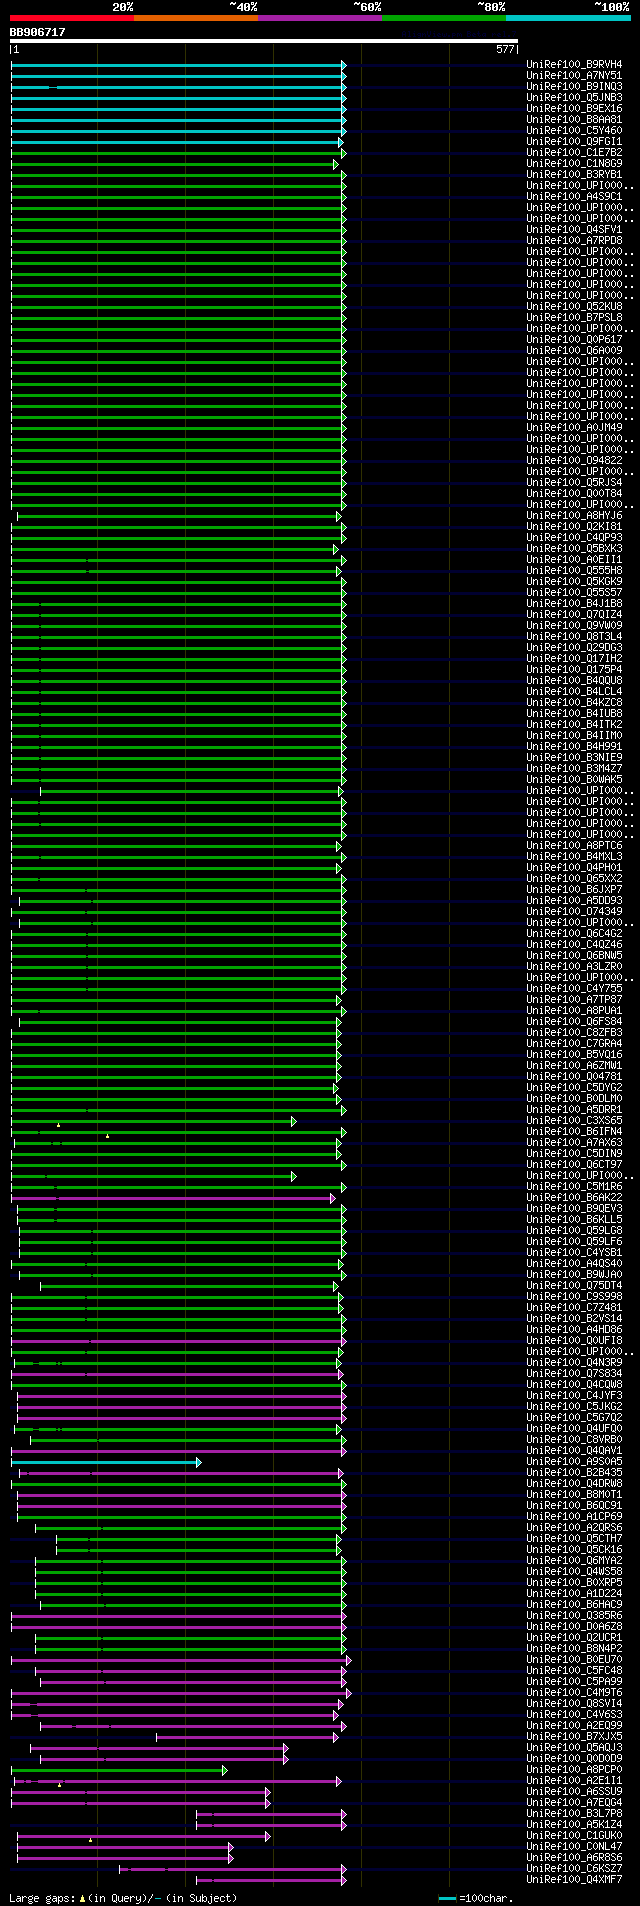The image size is (640, 1906).
Task: Select hit label UniRef100_A9S0A5
Action: tap(574, 1461)
